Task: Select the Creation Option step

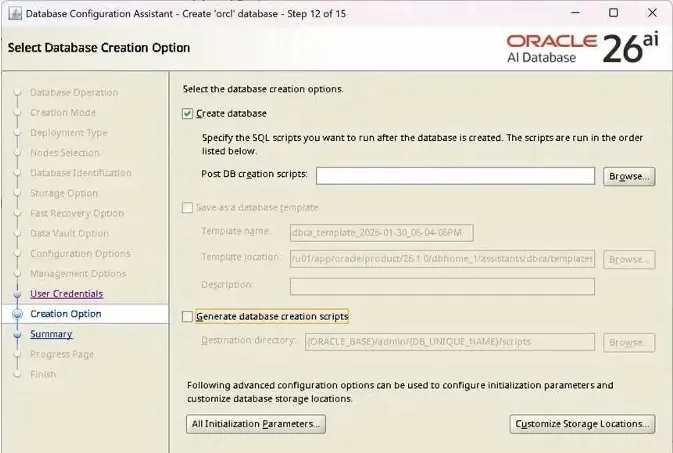Action: click(66, 314)
